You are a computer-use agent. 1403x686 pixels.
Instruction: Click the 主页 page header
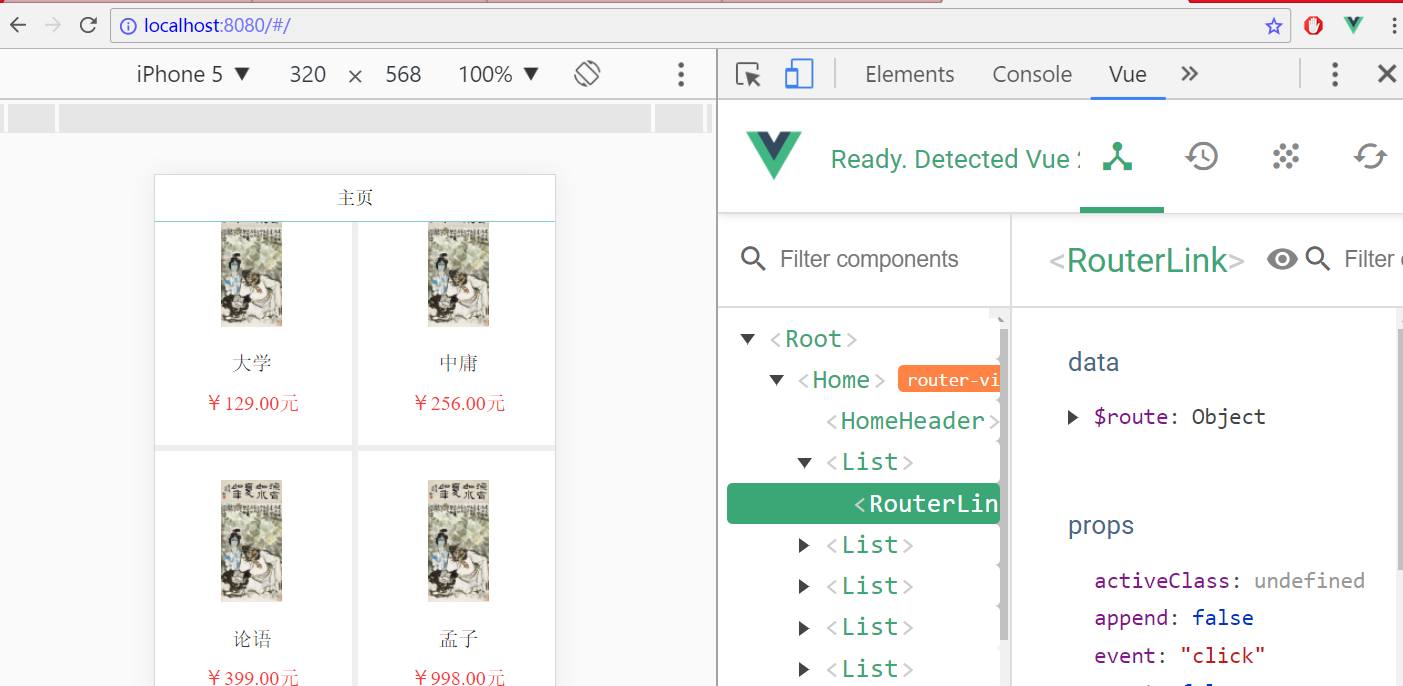(x=355, y=198)
